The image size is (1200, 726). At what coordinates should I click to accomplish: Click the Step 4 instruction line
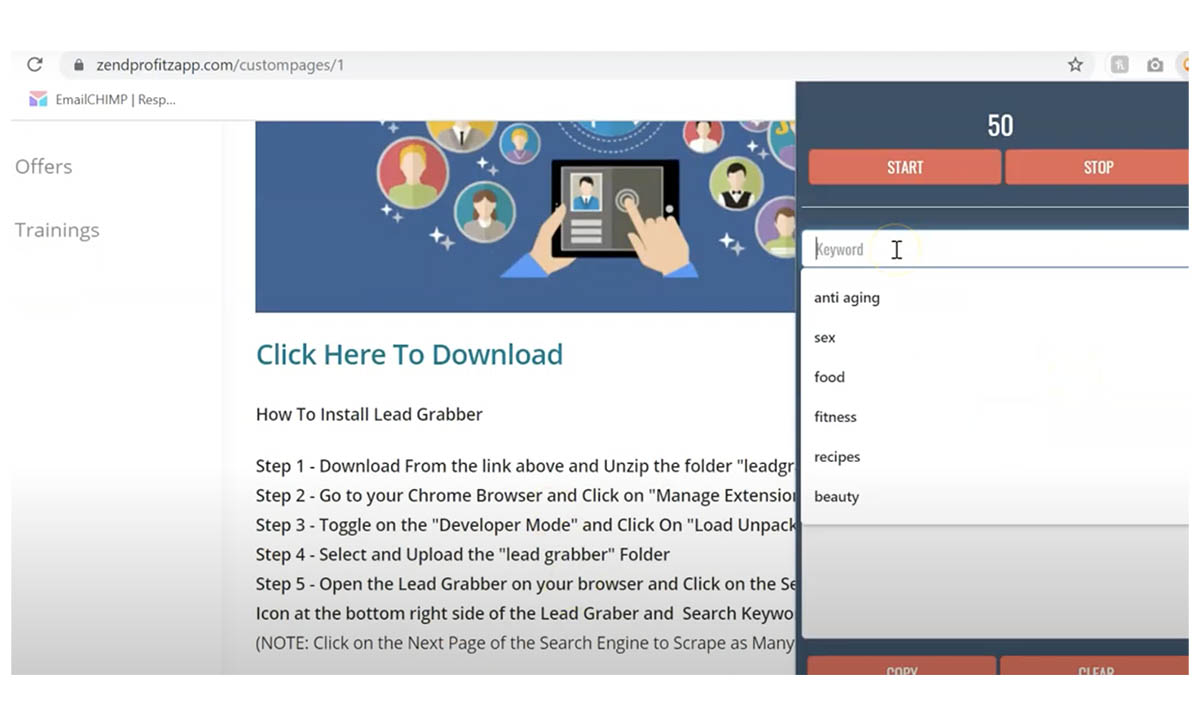click(463, 554)
